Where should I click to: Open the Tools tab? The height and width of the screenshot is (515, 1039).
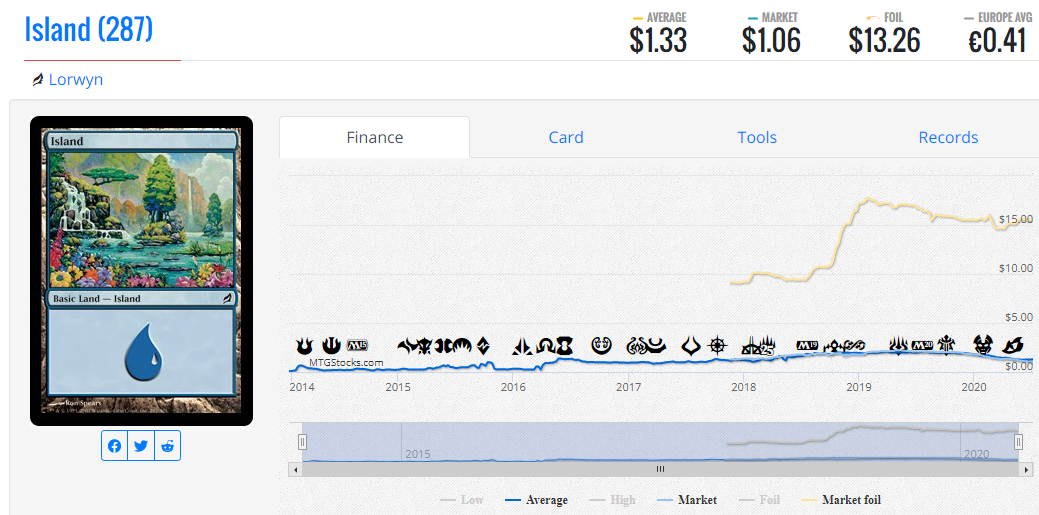click(757, 137)
